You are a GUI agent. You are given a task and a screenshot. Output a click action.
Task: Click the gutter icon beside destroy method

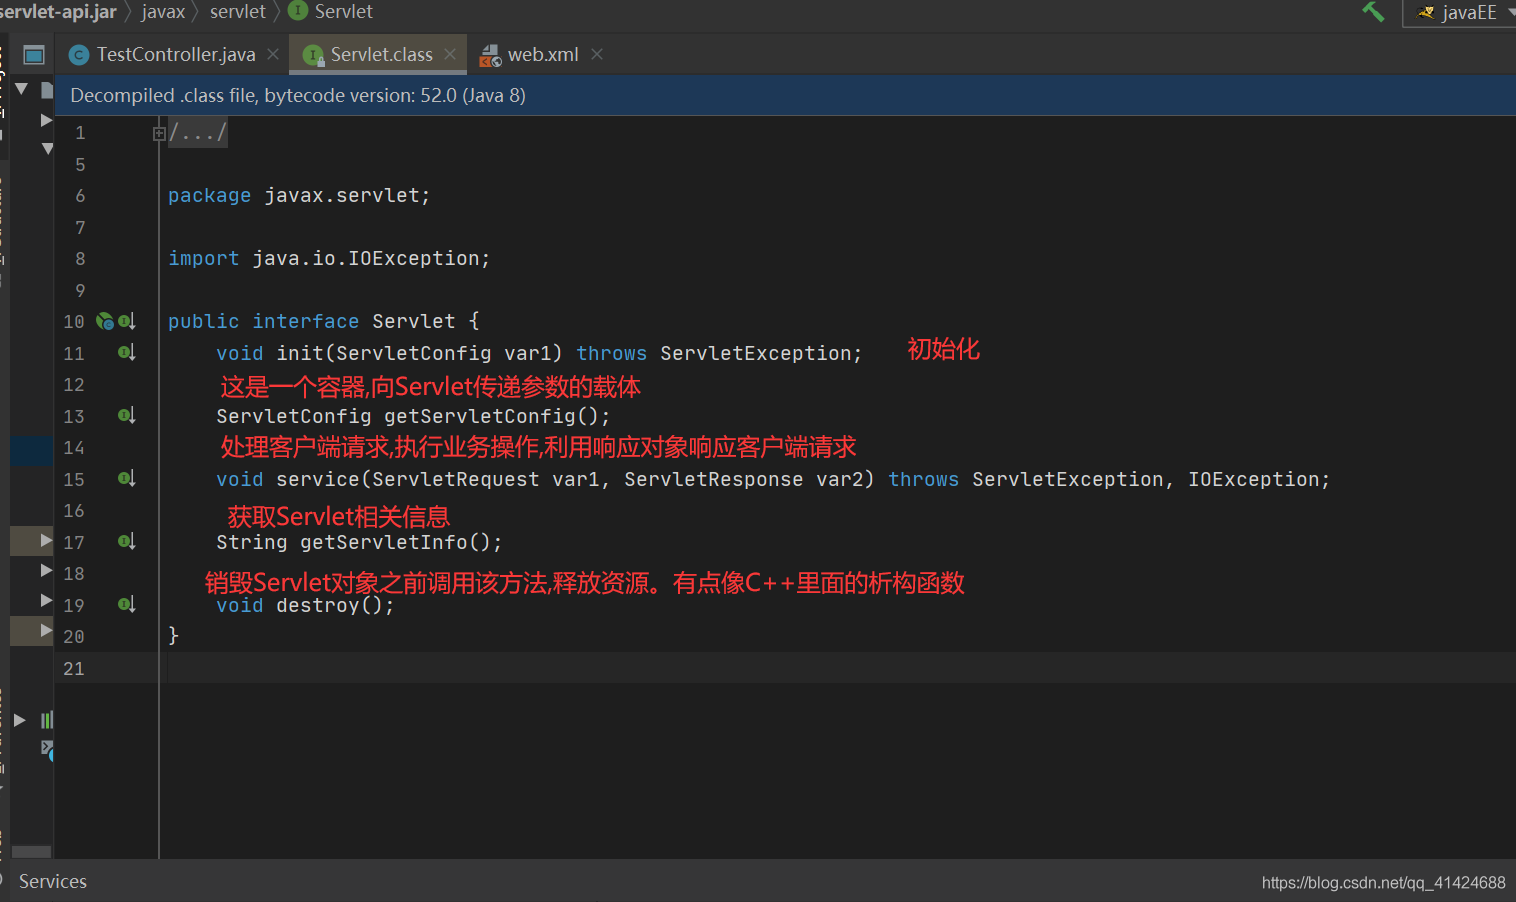[126, 605]
